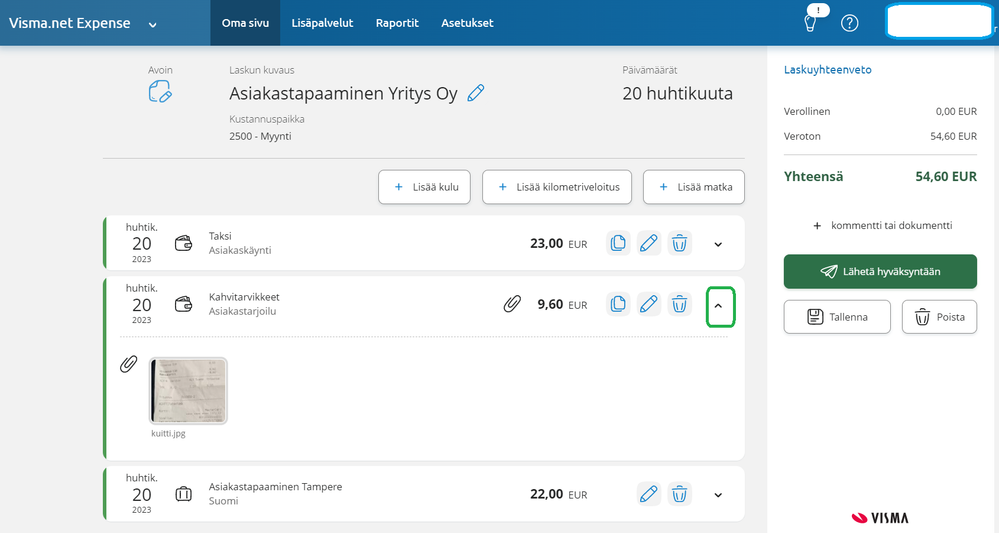The image size is (999, 533).
Task: Delete the Kahvitarvikkeet expense row
Action: (x=679, y=304)
